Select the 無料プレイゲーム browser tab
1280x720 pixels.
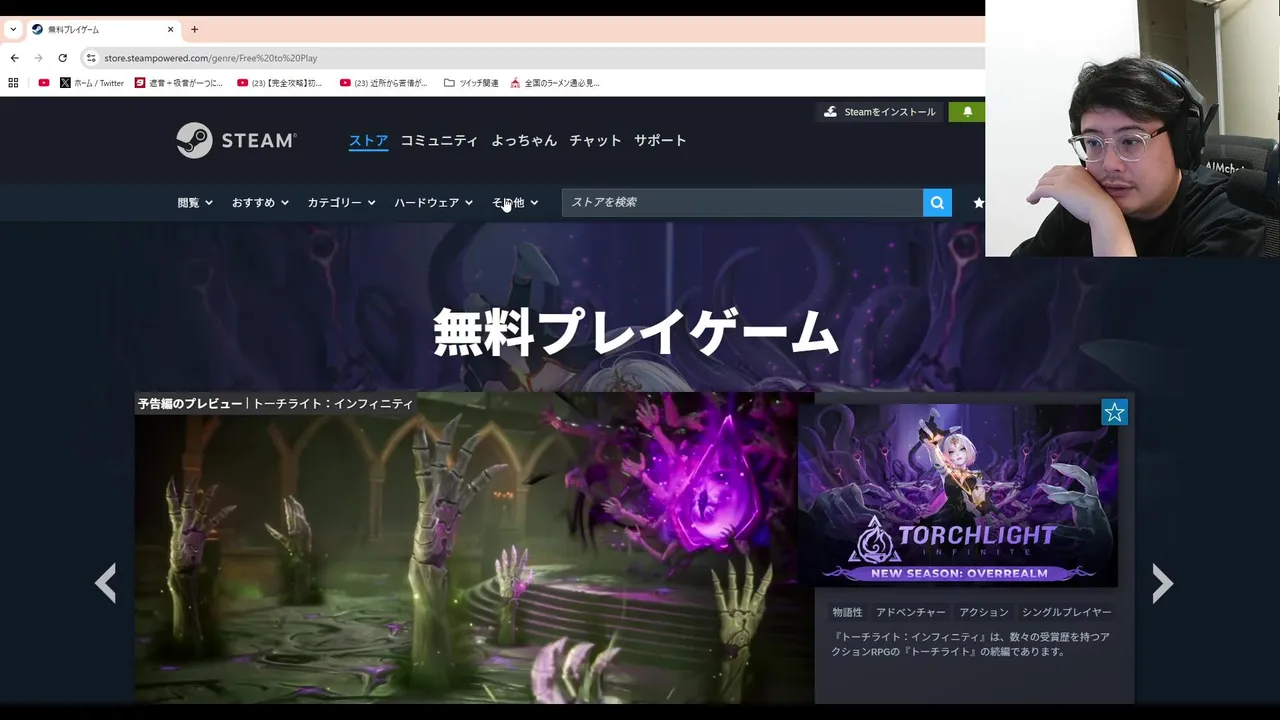pos(102,29)
